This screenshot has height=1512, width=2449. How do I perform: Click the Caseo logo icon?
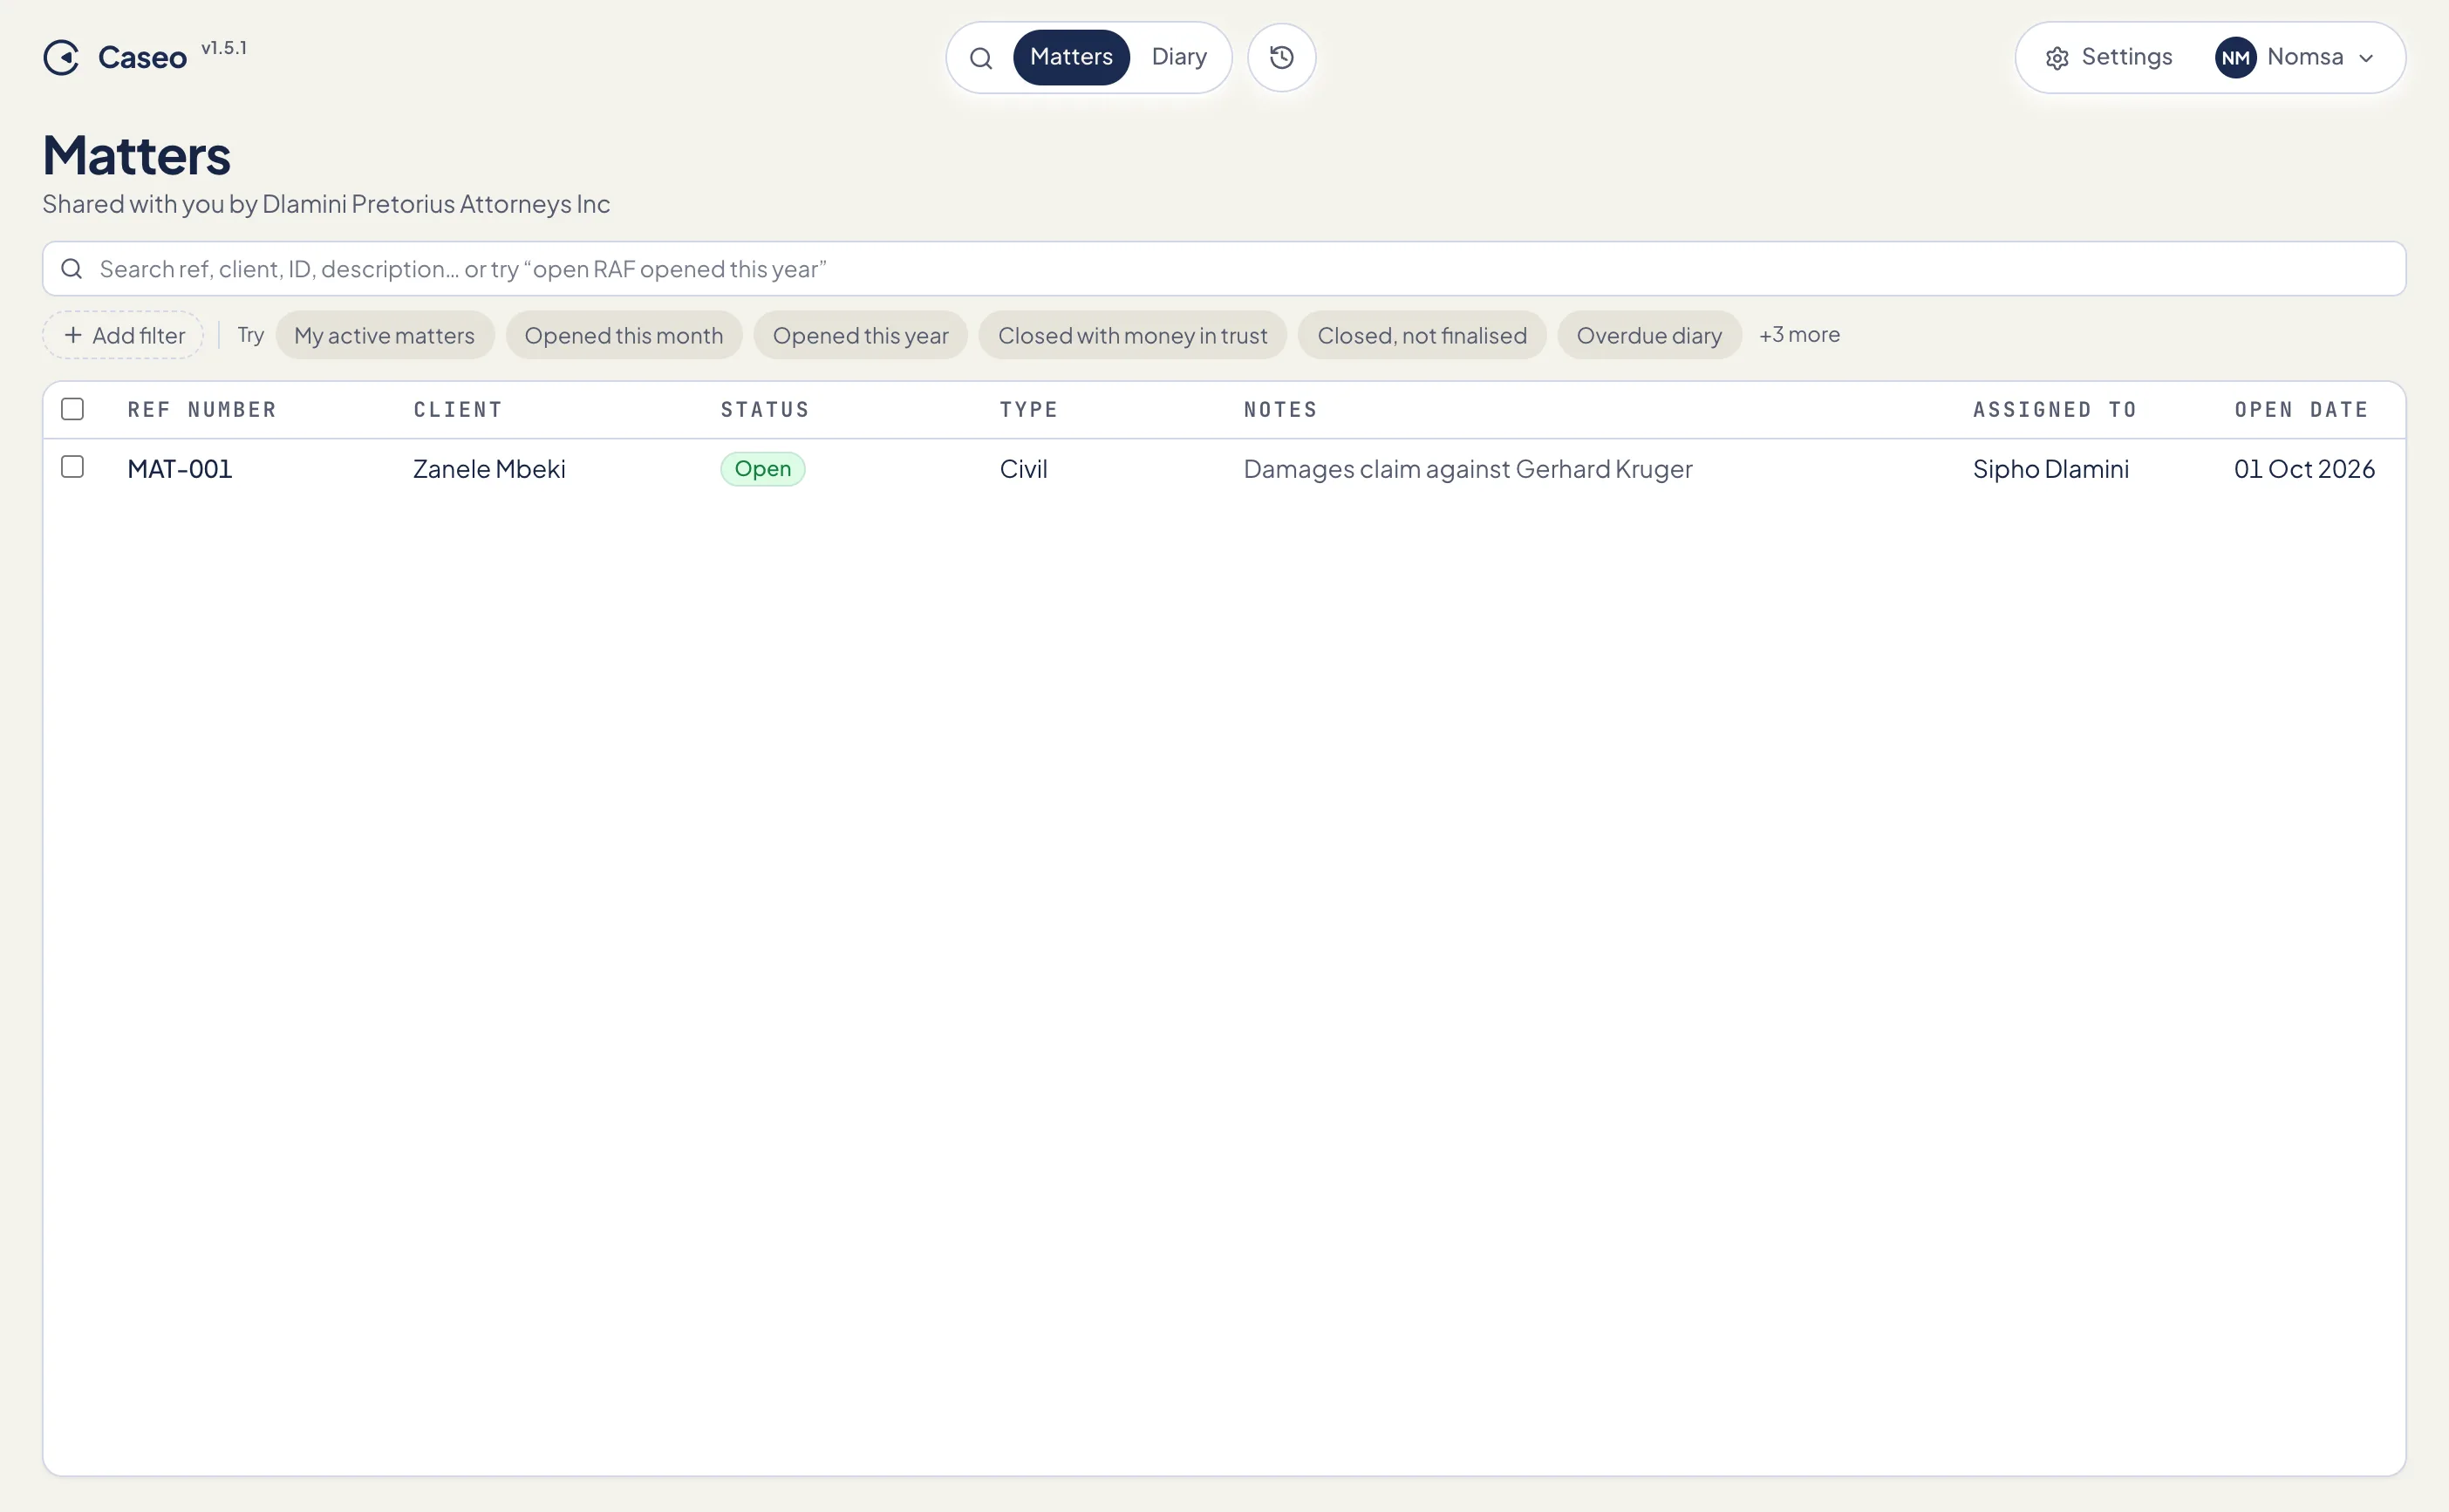pos(61,58)
